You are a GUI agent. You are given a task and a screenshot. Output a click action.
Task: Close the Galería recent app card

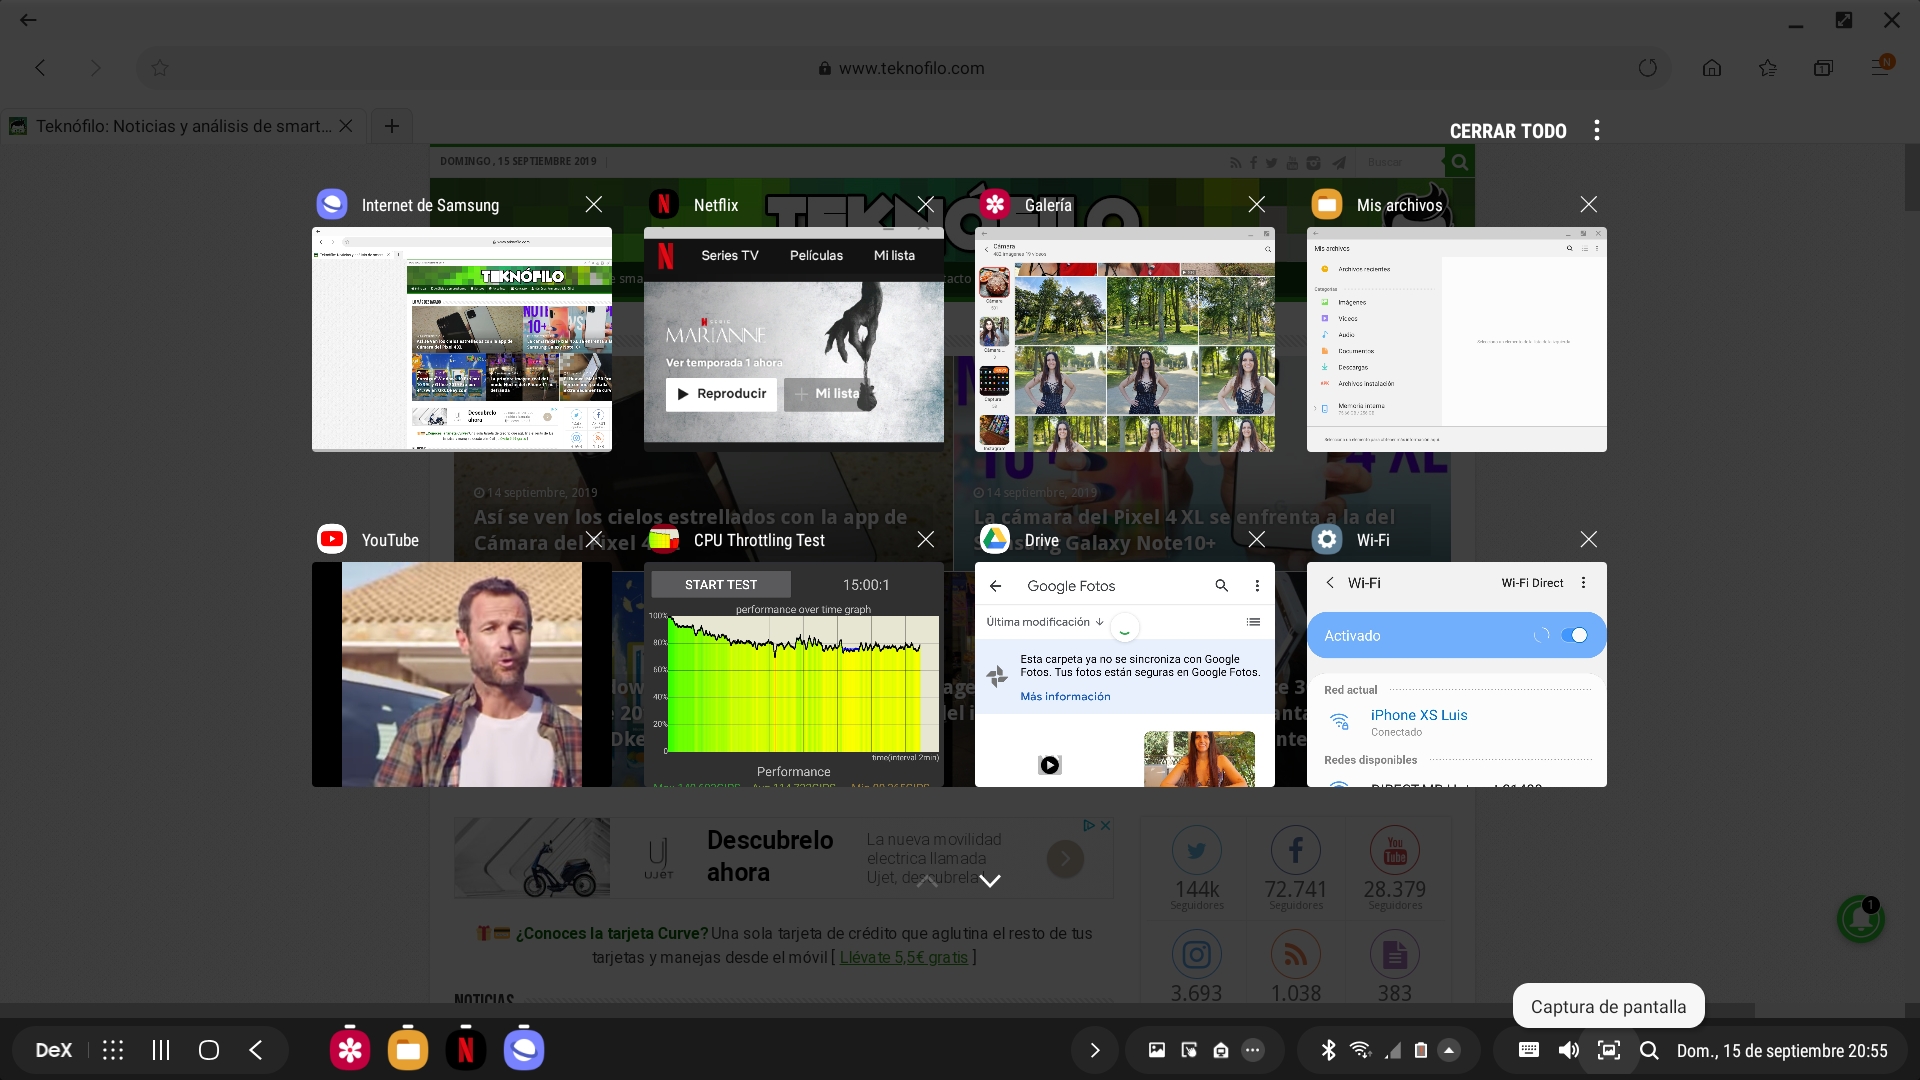coord(1257,204)
